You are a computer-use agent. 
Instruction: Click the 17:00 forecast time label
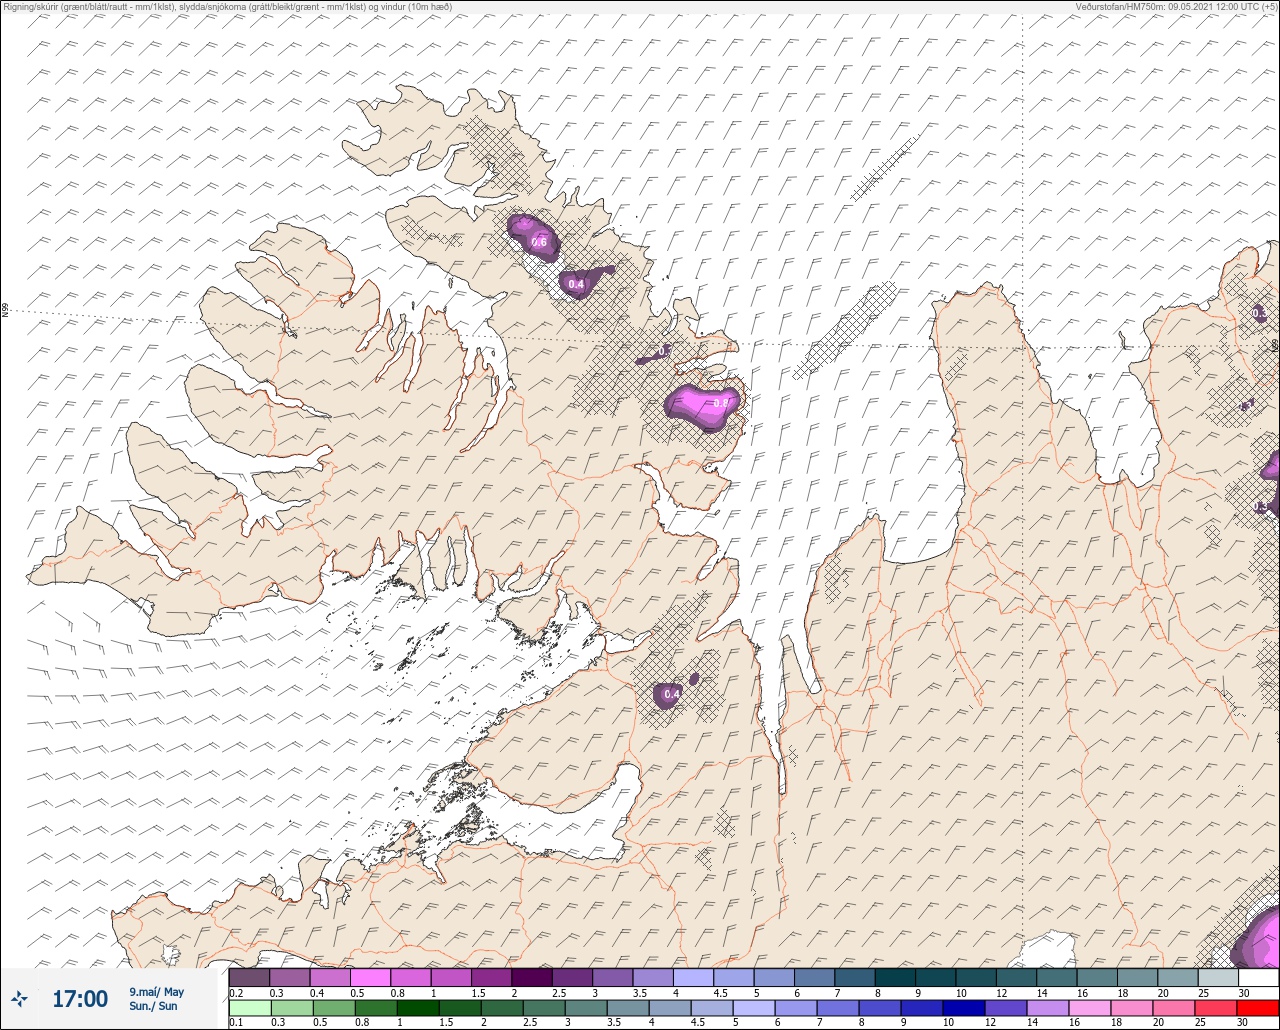pos(79,998)
